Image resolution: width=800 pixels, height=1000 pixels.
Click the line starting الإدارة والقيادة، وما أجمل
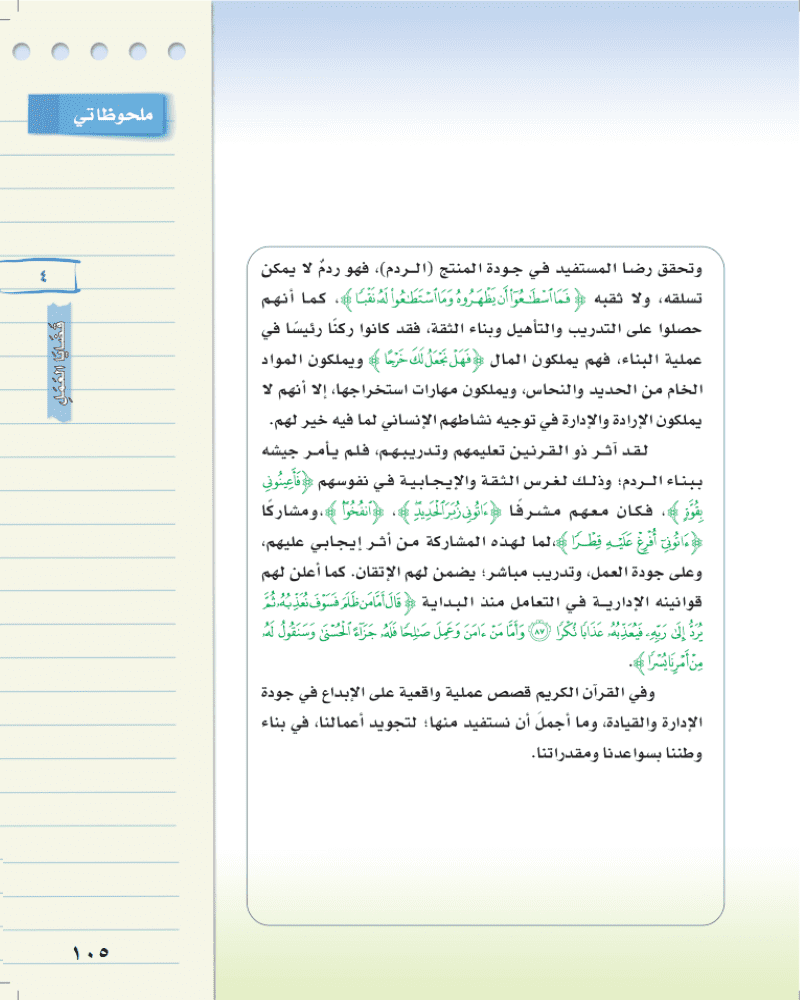[482, 723]
